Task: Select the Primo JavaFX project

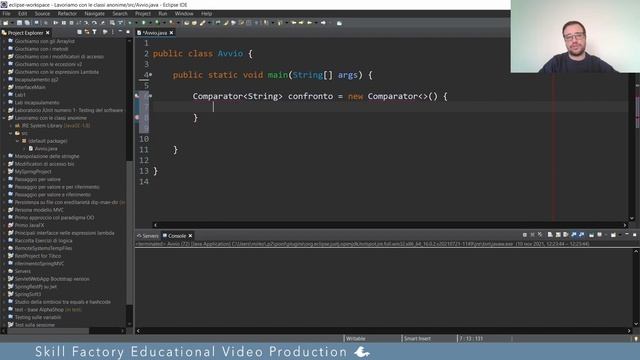Action: [29, 225]
